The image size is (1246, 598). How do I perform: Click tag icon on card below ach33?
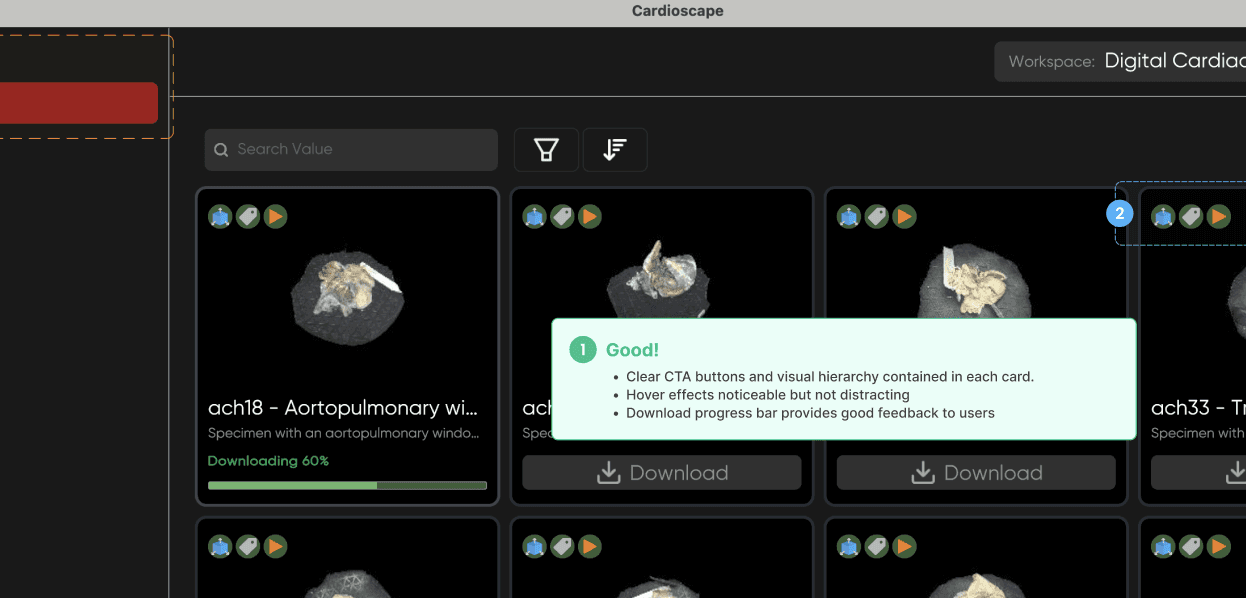click(1191, 546)
